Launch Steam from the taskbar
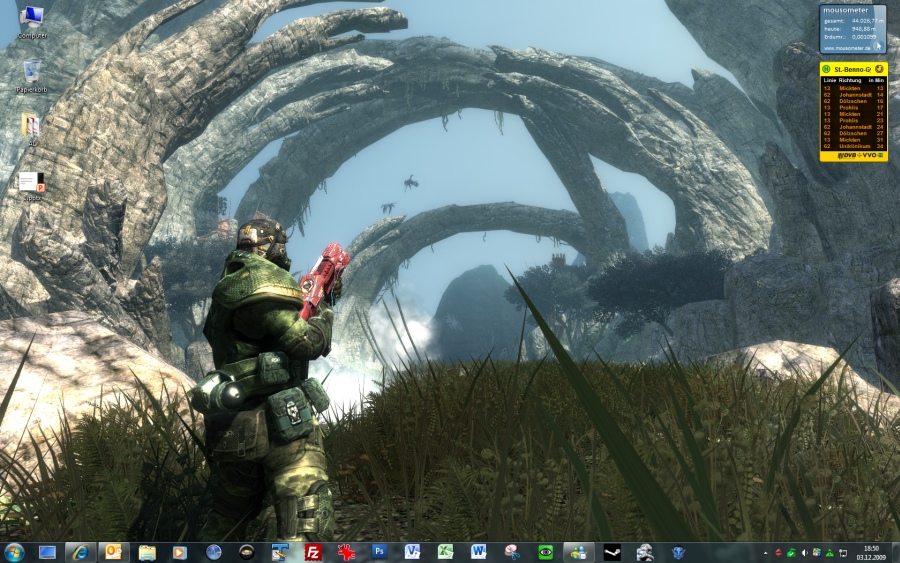 tap(612, 553)
